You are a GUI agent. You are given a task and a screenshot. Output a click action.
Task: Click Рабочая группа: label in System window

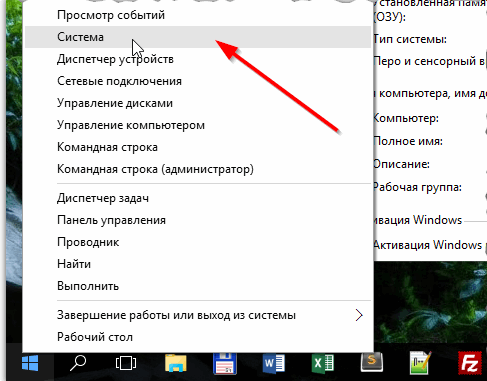tap(417, 187)
